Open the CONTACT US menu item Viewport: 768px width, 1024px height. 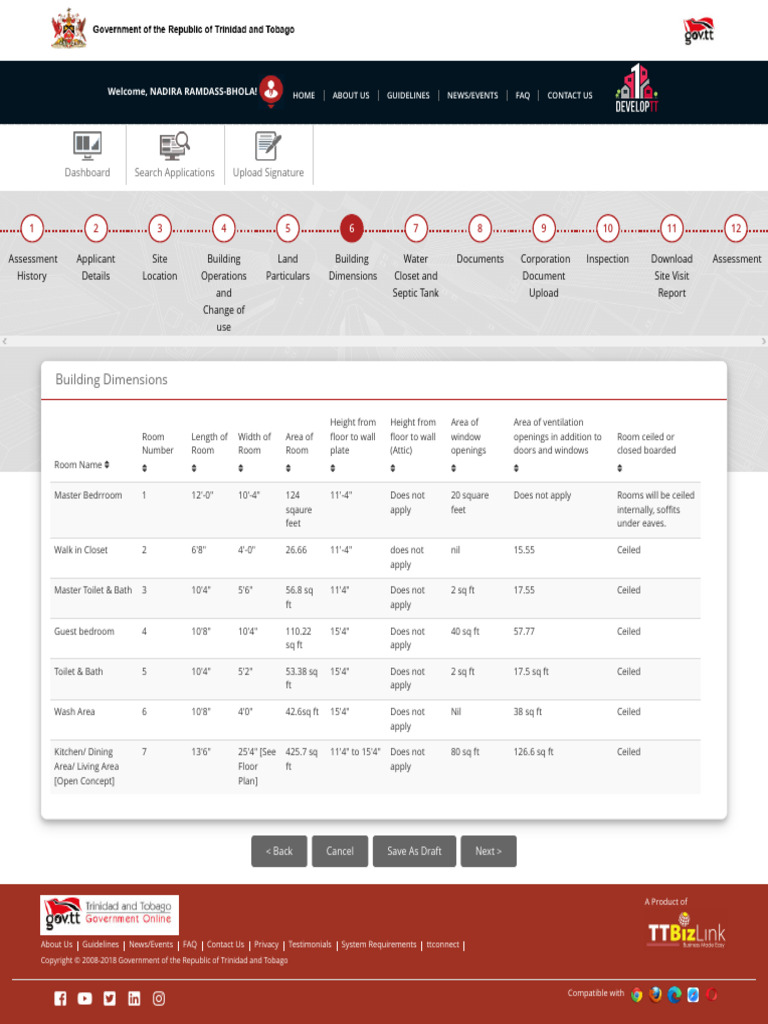point(570,95)
